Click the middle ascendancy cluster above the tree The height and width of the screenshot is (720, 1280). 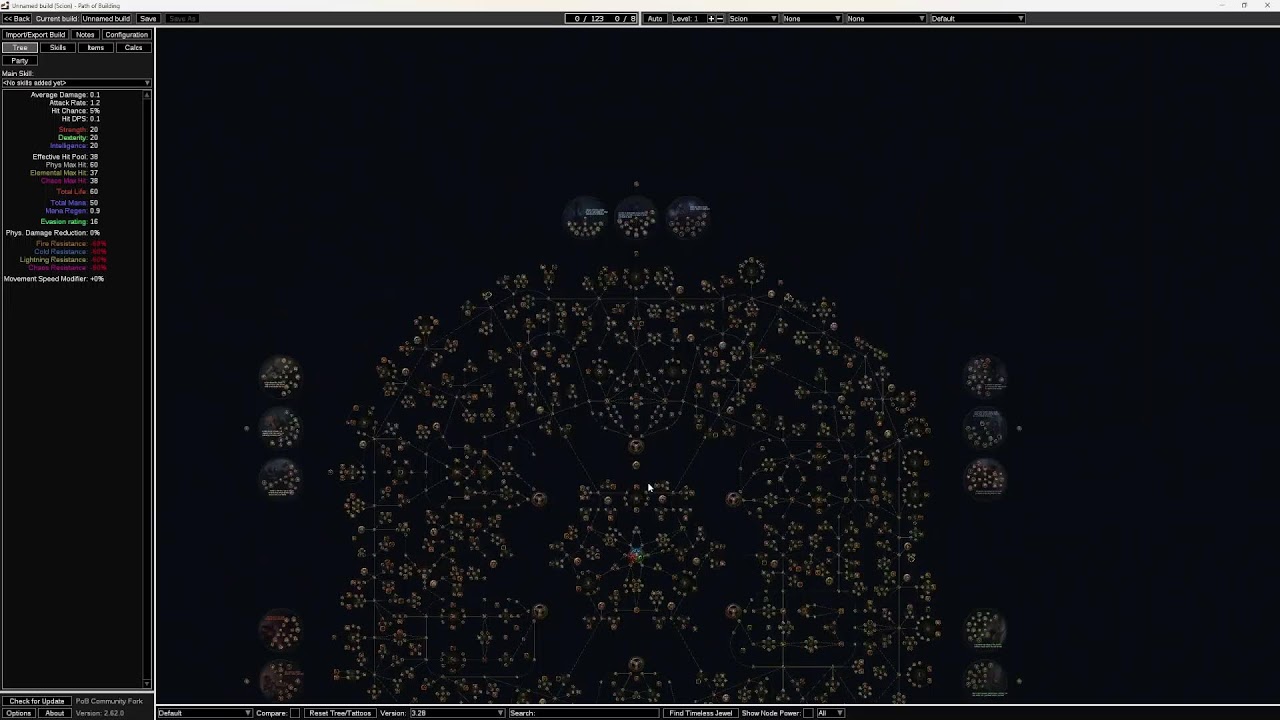pyautogui.click(x=636, y=217)
